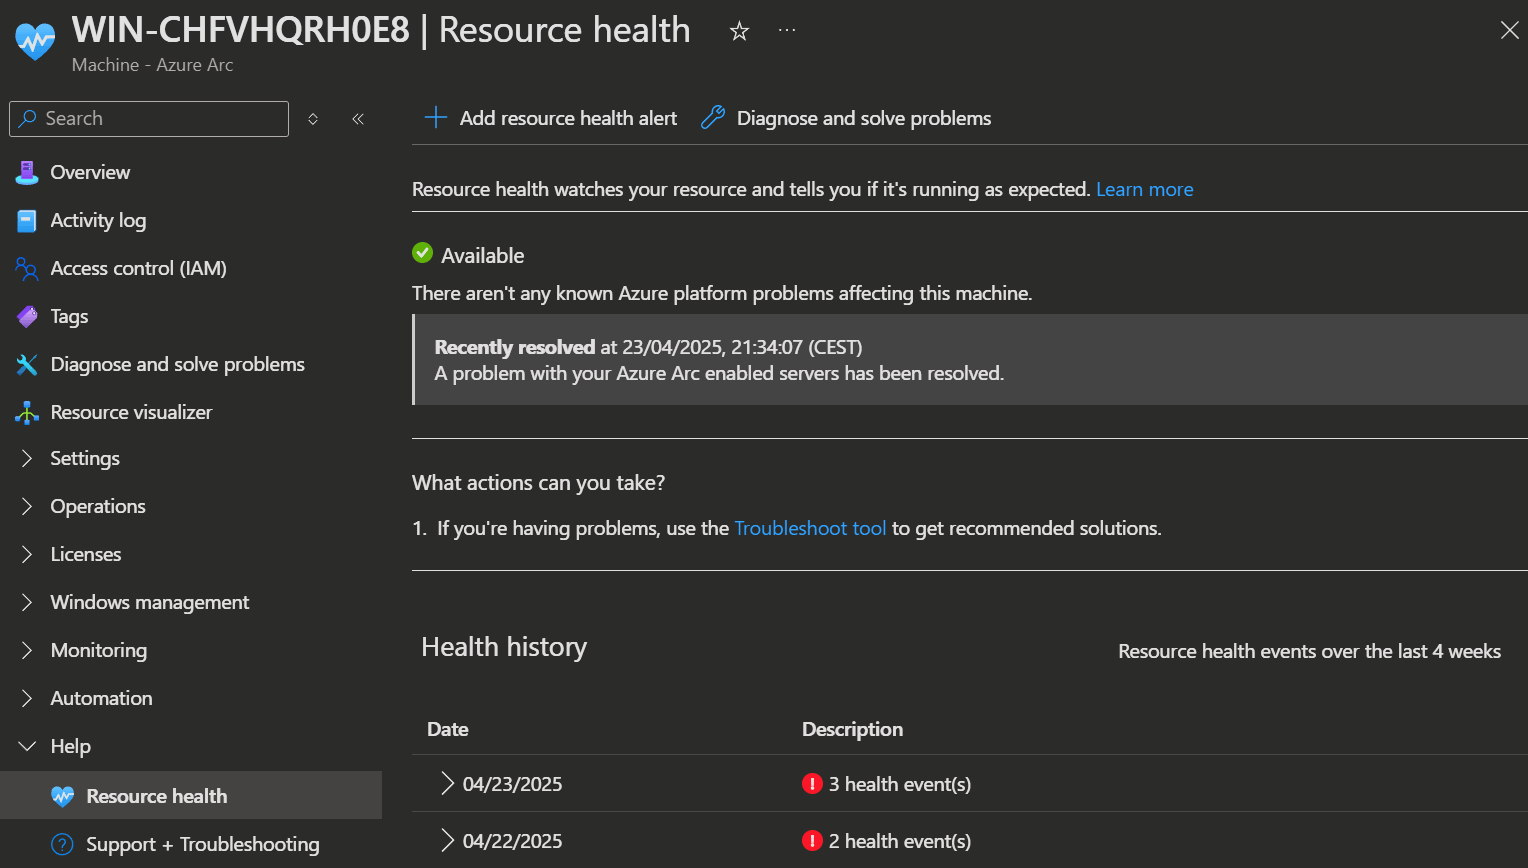The image size is (1528, 868).
Task: Click the 04/23/2025 date text
Action: click(x=512, y=784)
